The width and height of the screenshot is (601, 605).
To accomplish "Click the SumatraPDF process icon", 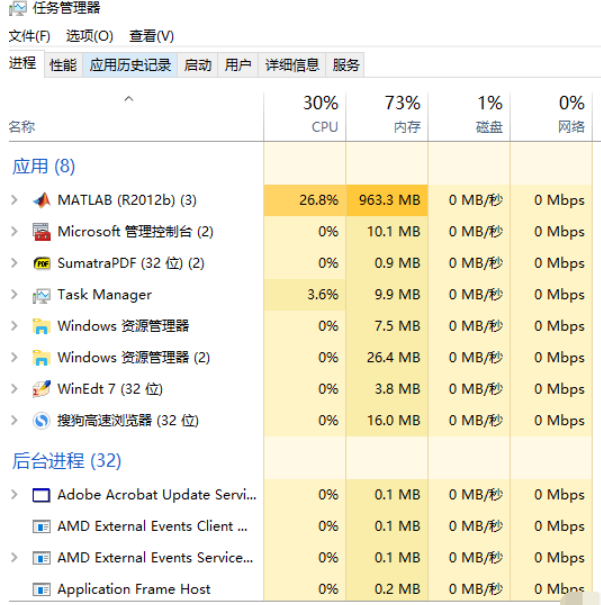I will [x=41, y=263].
